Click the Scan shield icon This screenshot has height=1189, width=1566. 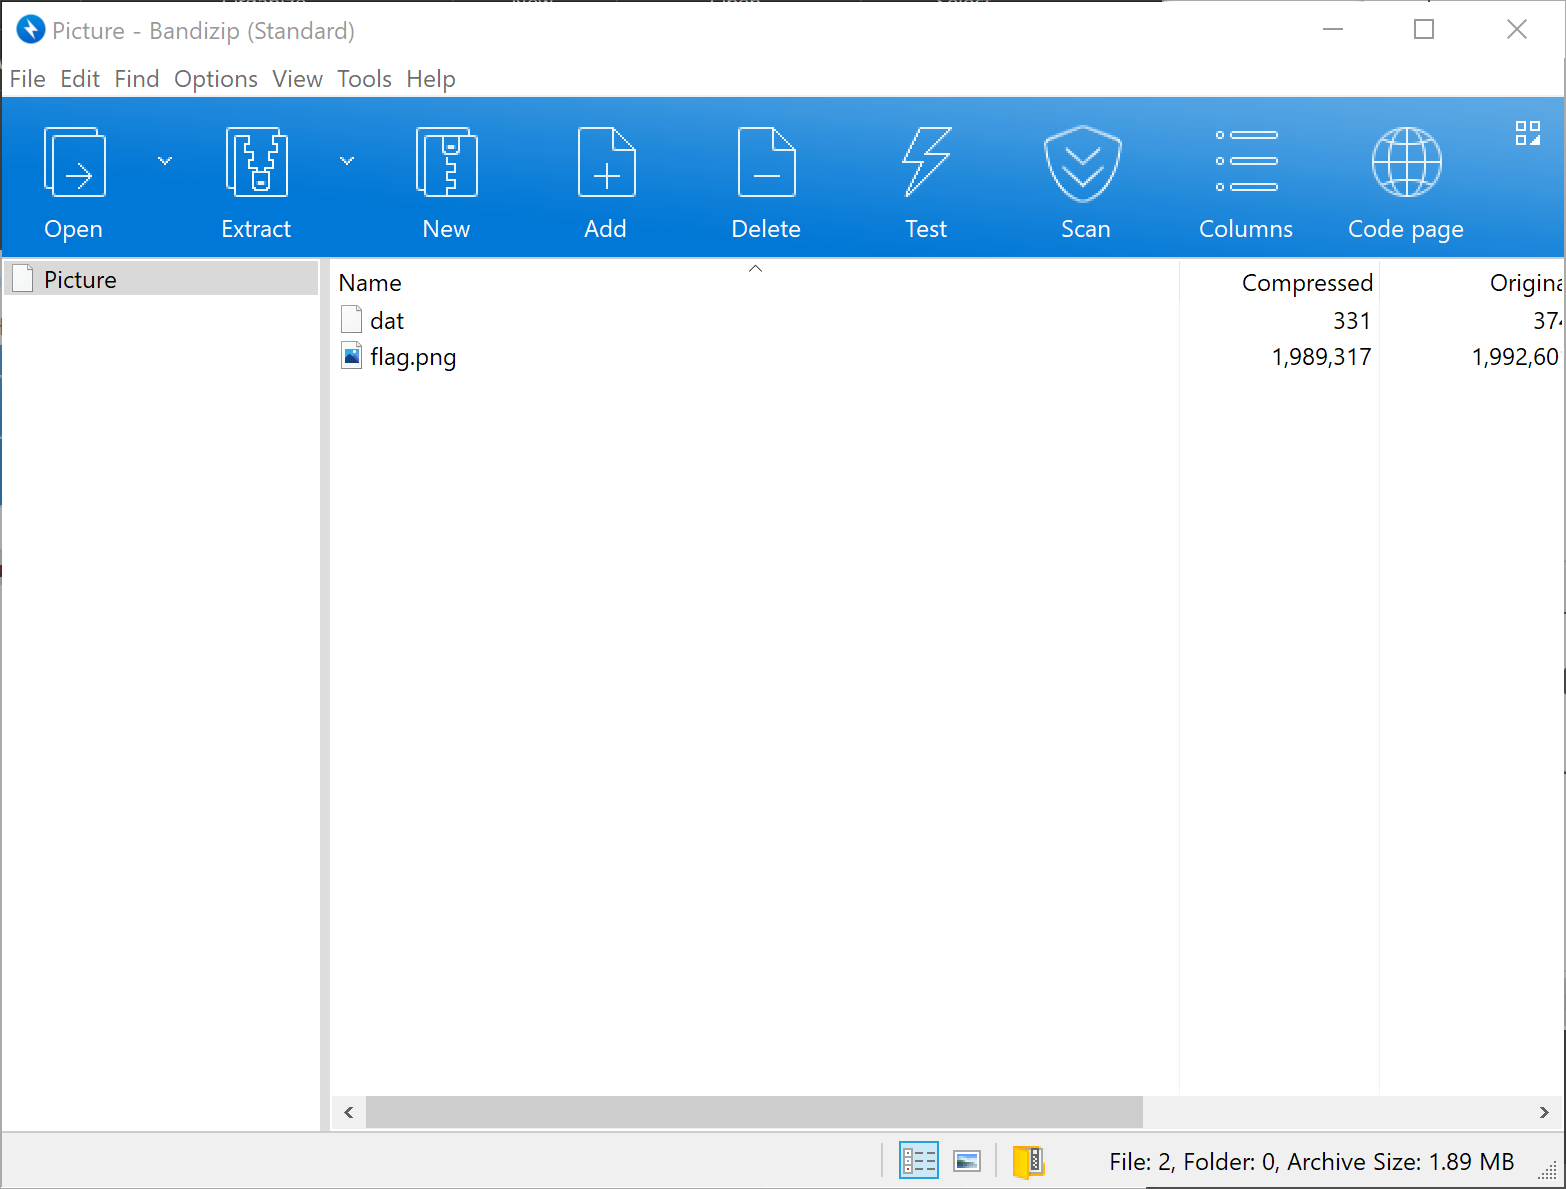pyautogui.click(x=1085, y=163)
